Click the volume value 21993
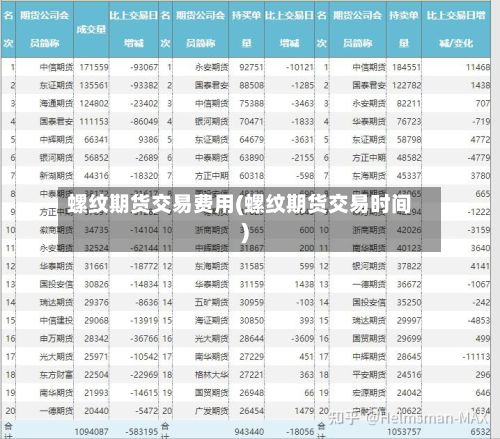 (x=96, y=393)
